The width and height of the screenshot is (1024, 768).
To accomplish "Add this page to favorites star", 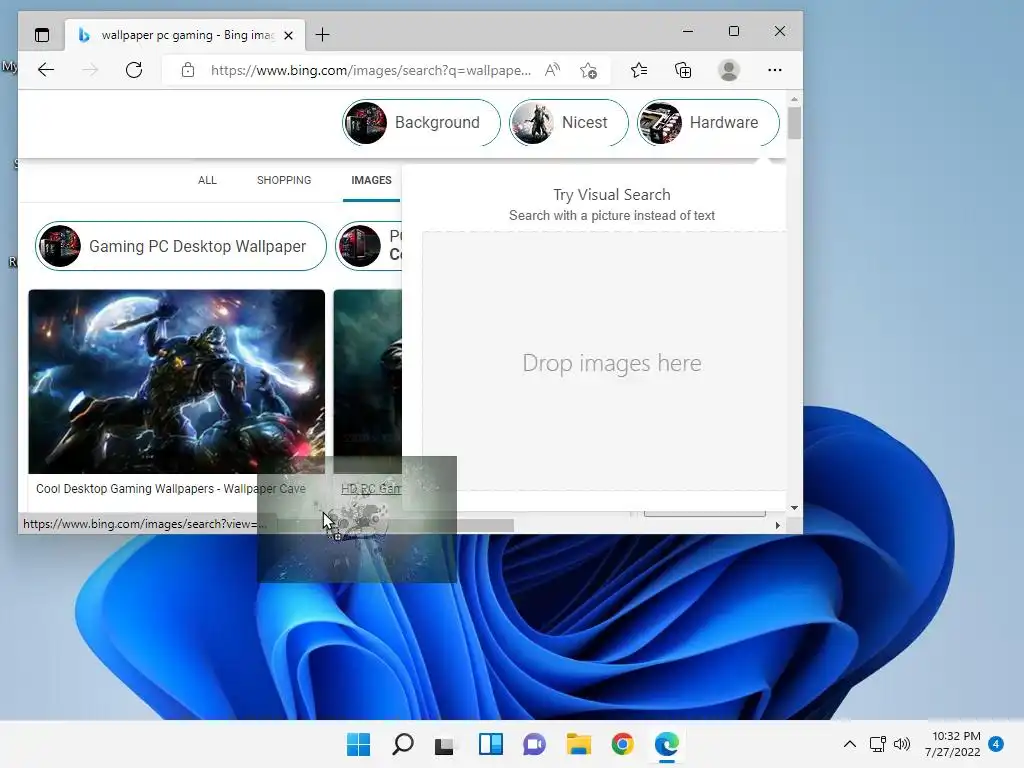I will pos(588,70).
